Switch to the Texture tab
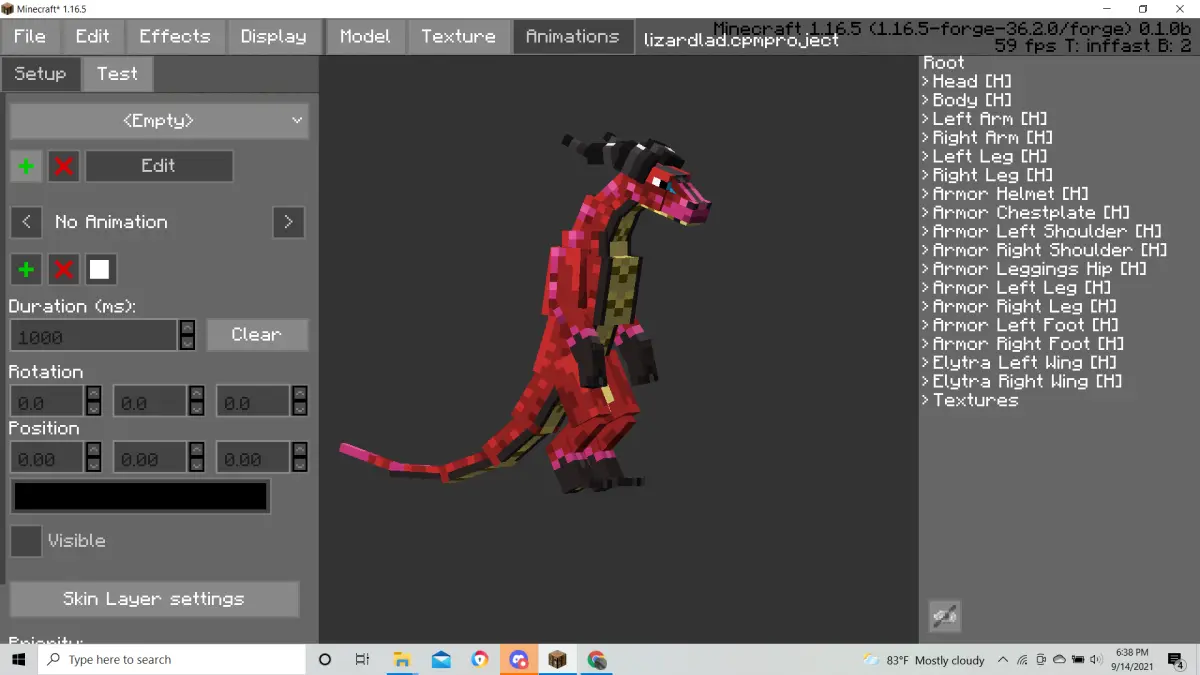This screenshot has width=1200, height=675. coord(458,36)
